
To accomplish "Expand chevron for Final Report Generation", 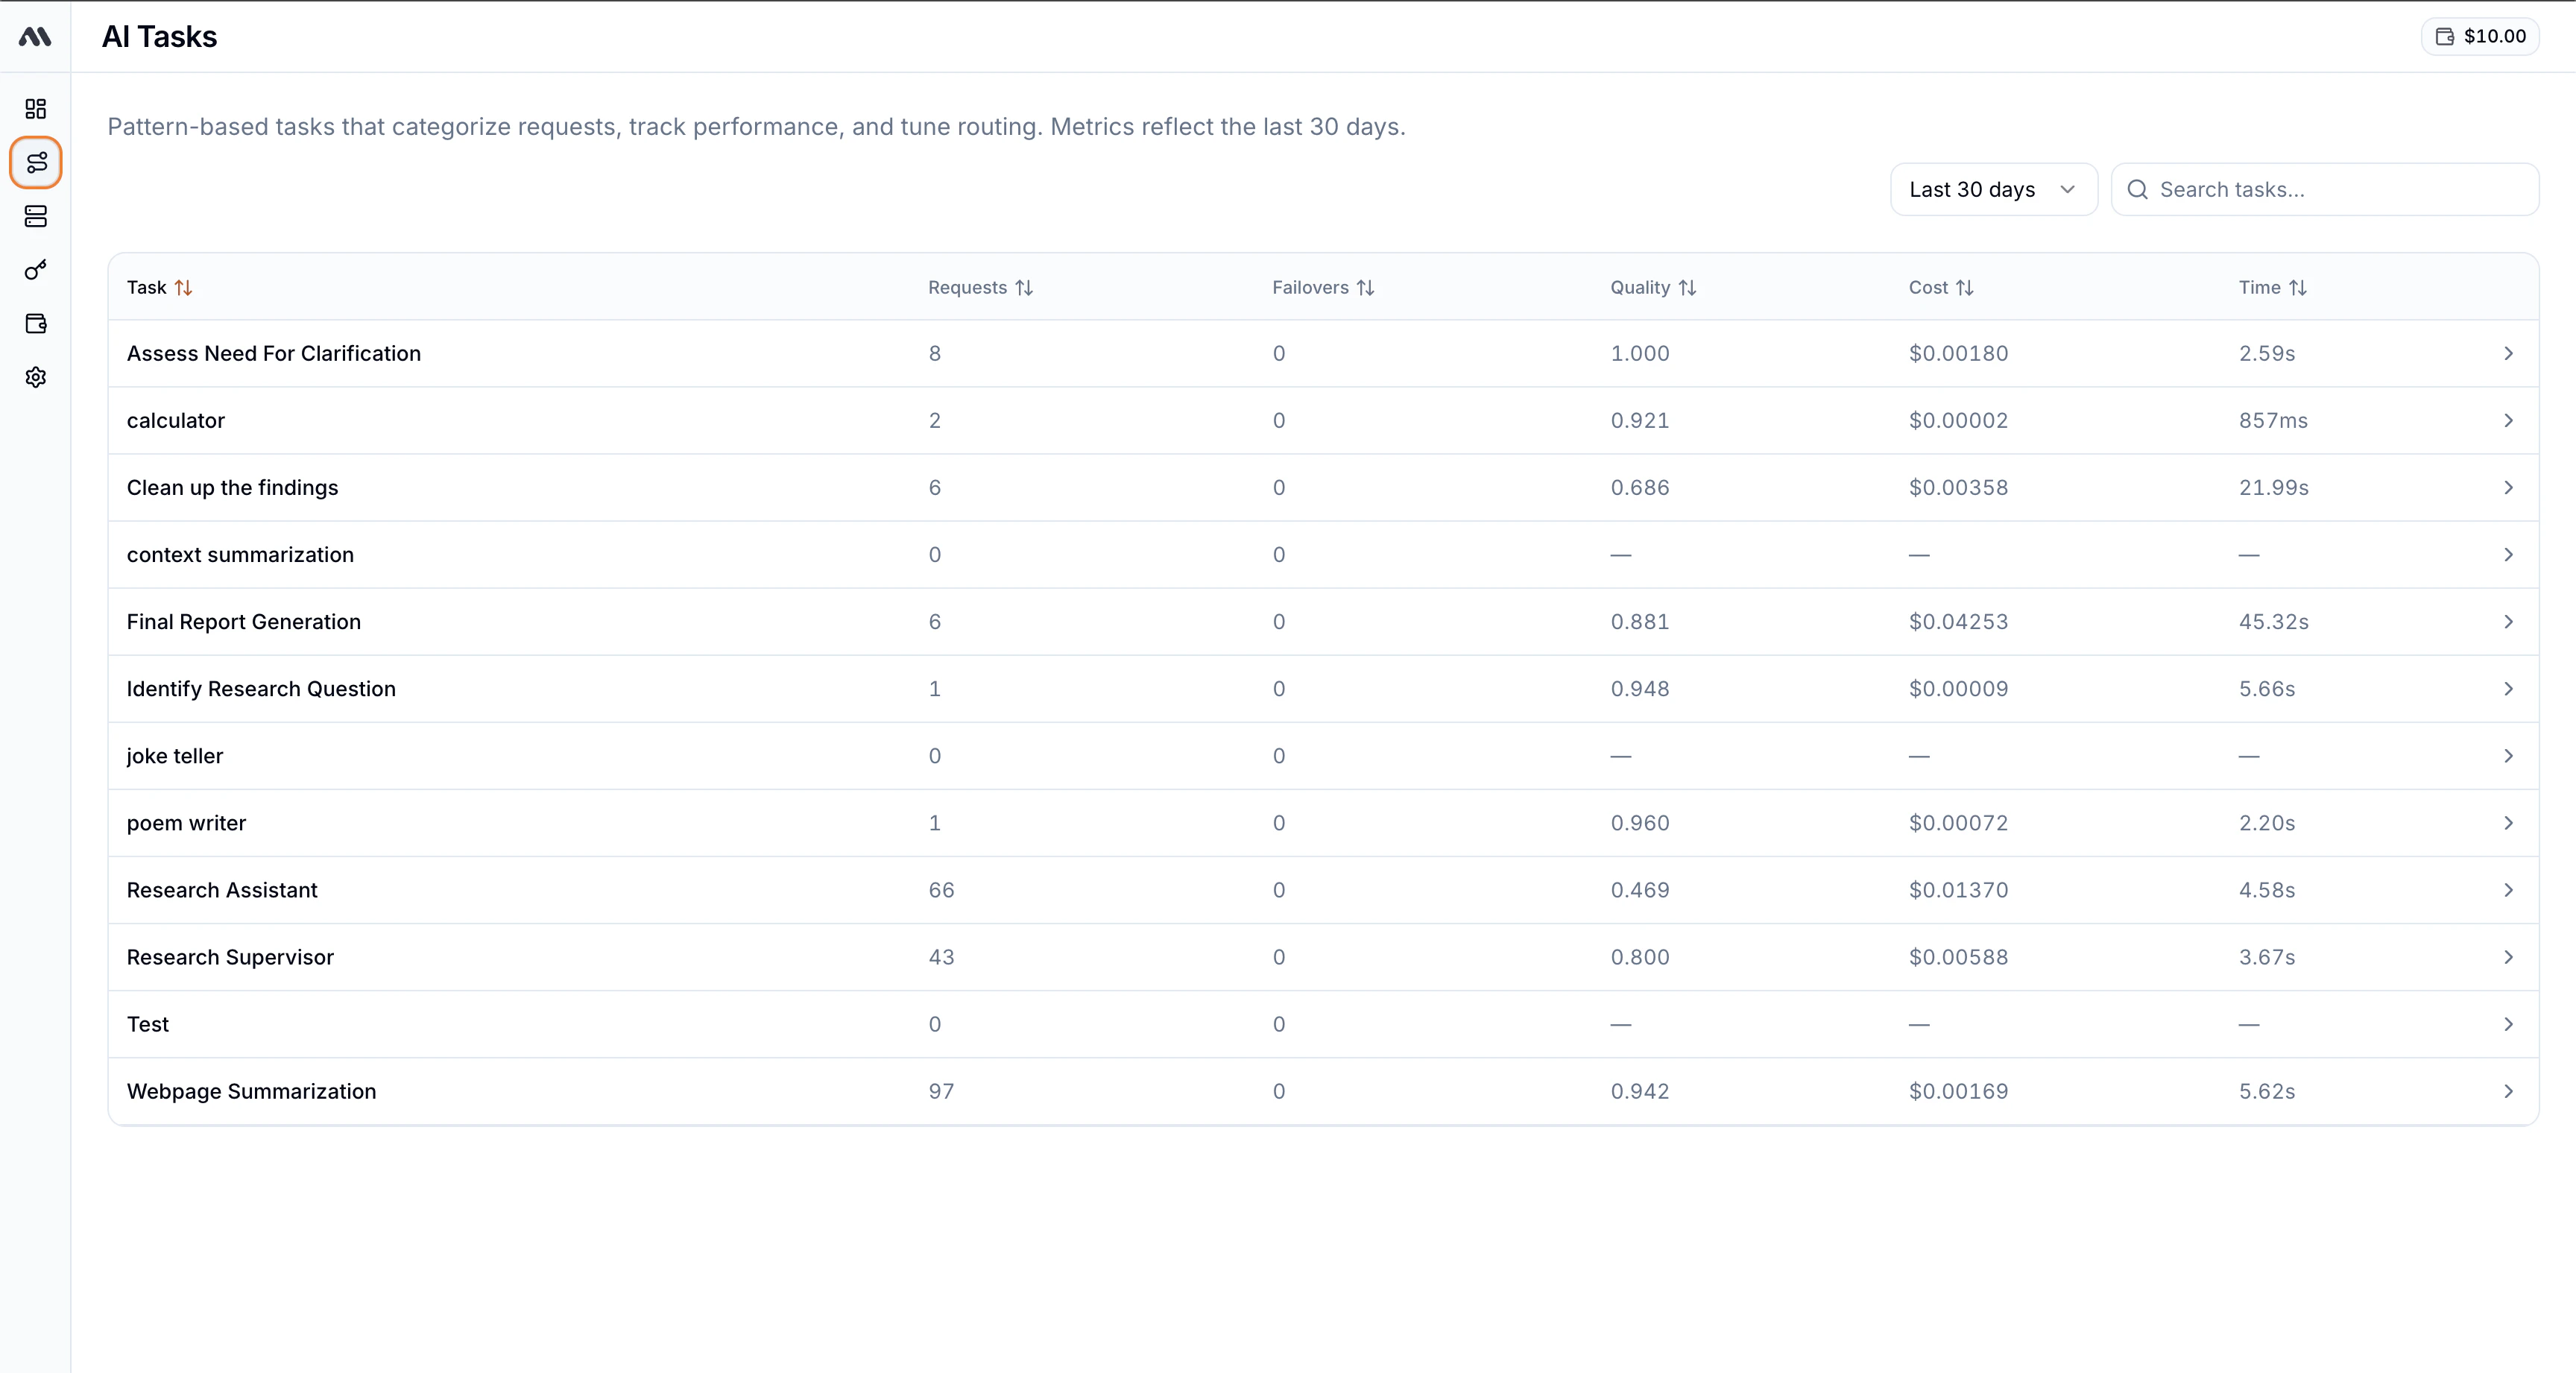I will click(2508, 621).
